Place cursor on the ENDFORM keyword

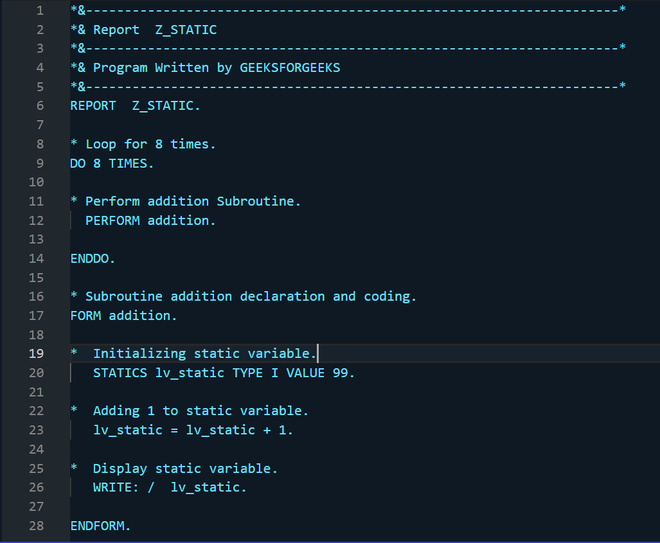(100, 525)
